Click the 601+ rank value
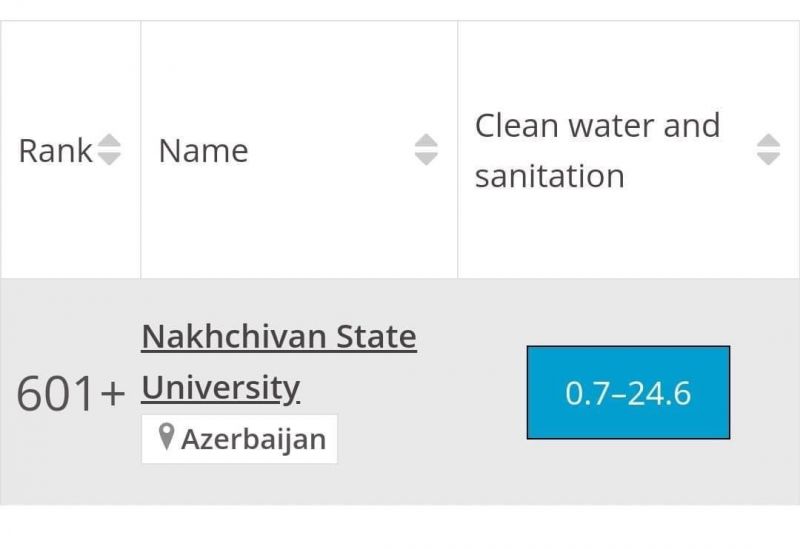This screenshot has height=549, width=800. coord(71,393)
